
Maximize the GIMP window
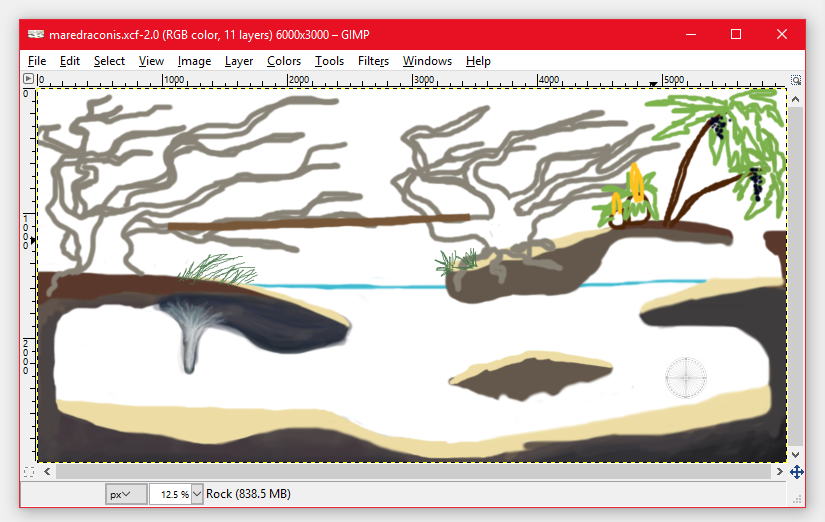736,35
